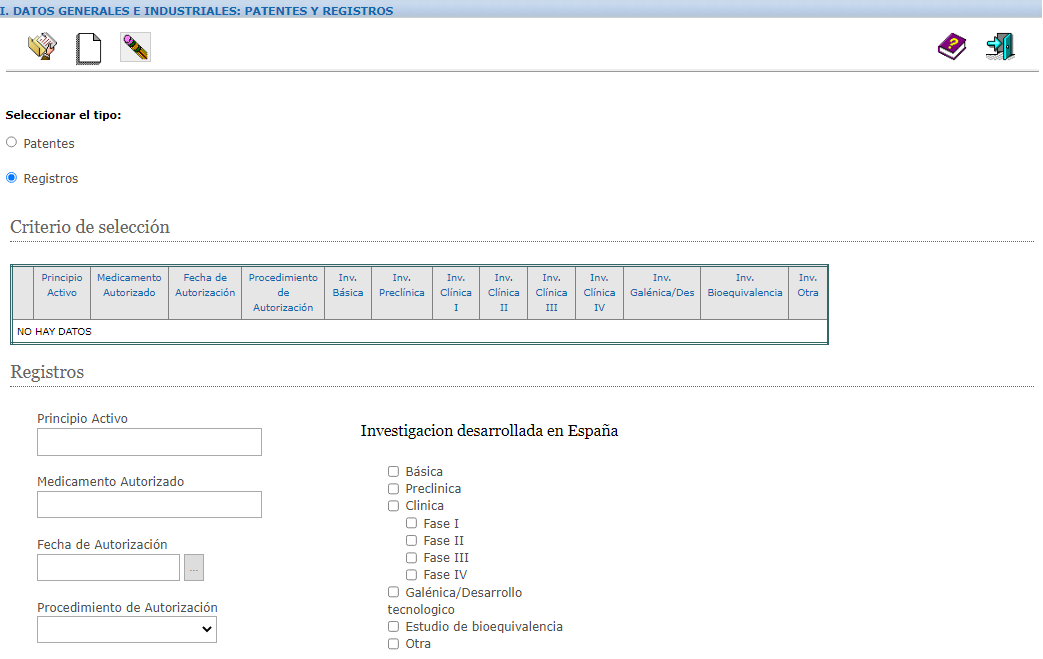Check the Estudio de bioequivalencia option
The height and width of the screenshot is (659, 1043).
tap(393, 627)
